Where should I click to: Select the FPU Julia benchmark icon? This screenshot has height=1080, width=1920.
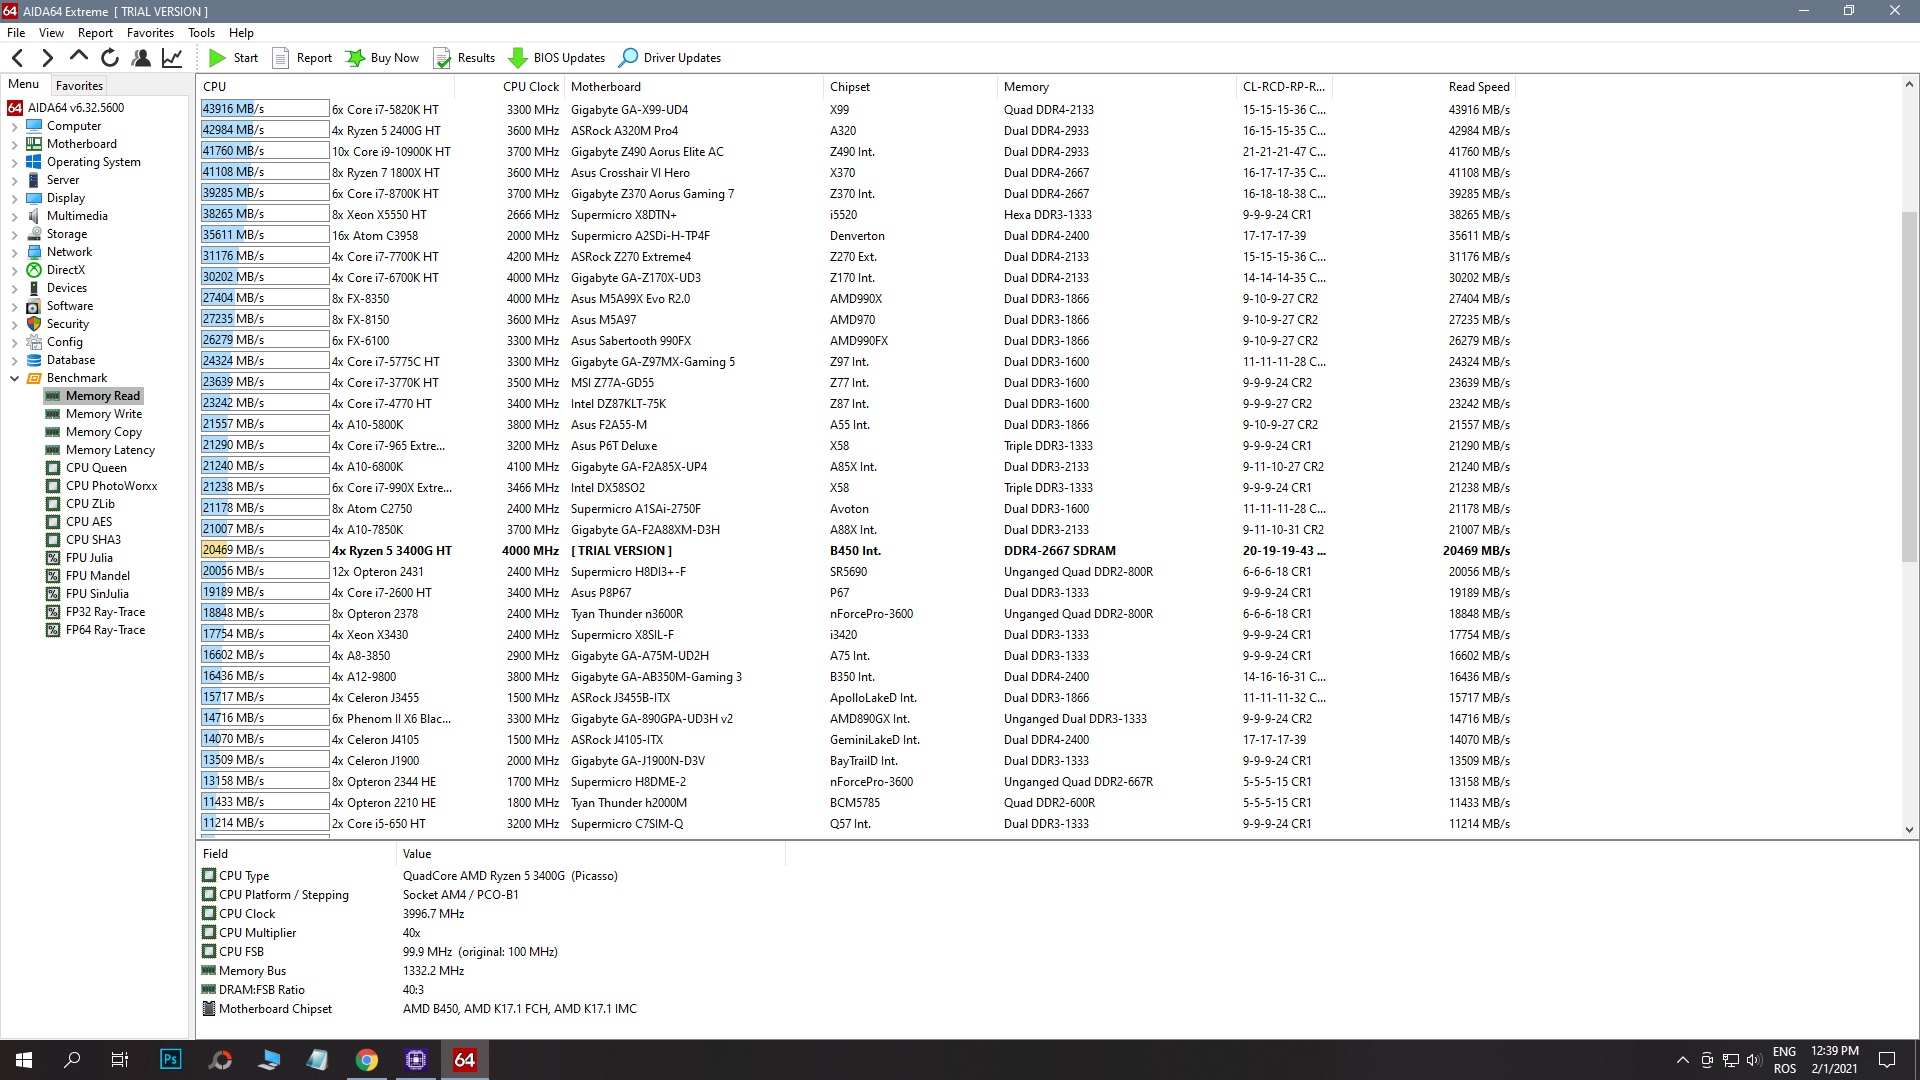click(x=53, y=558)
